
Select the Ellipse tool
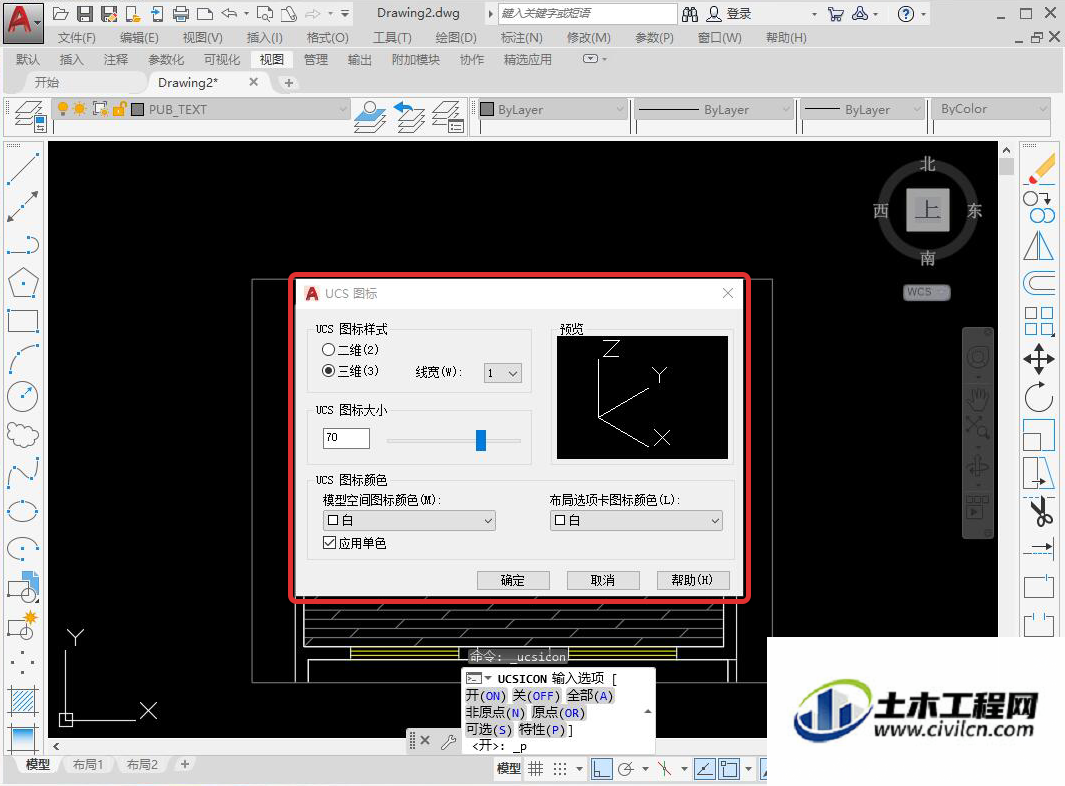click(23, 511)
